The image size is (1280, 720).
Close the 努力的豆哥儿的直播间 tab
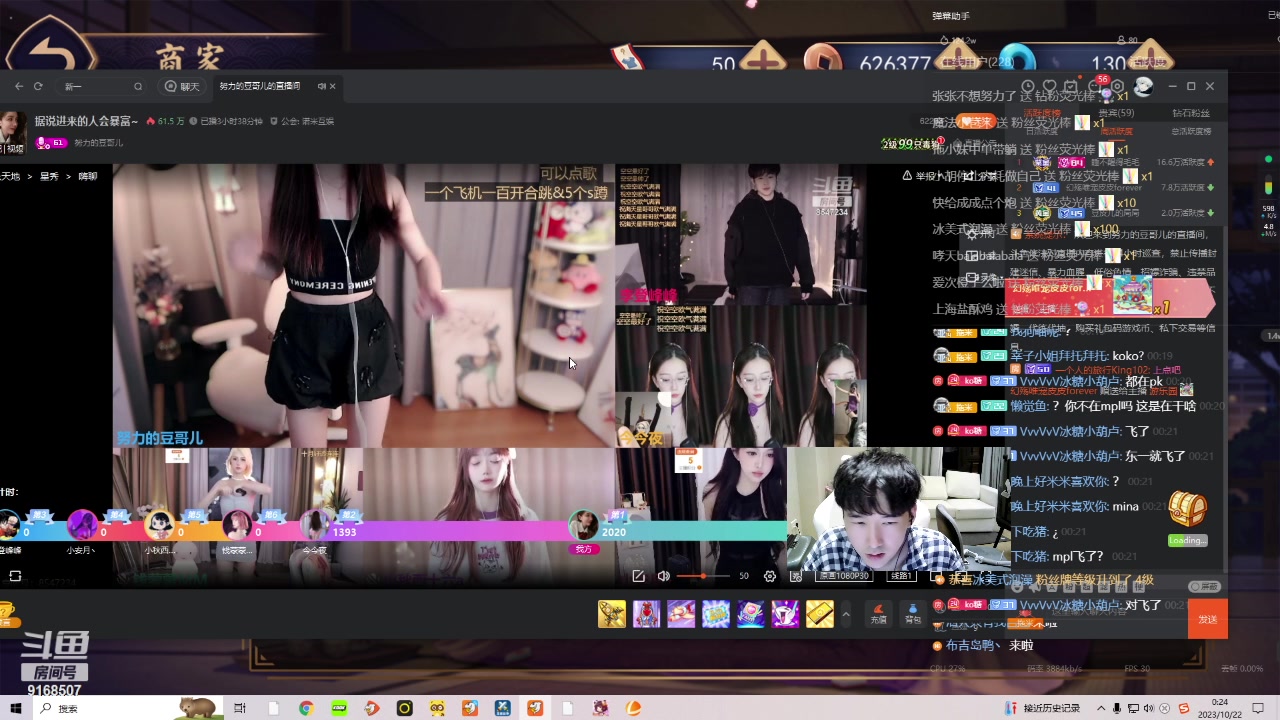(x=333, y=86)
